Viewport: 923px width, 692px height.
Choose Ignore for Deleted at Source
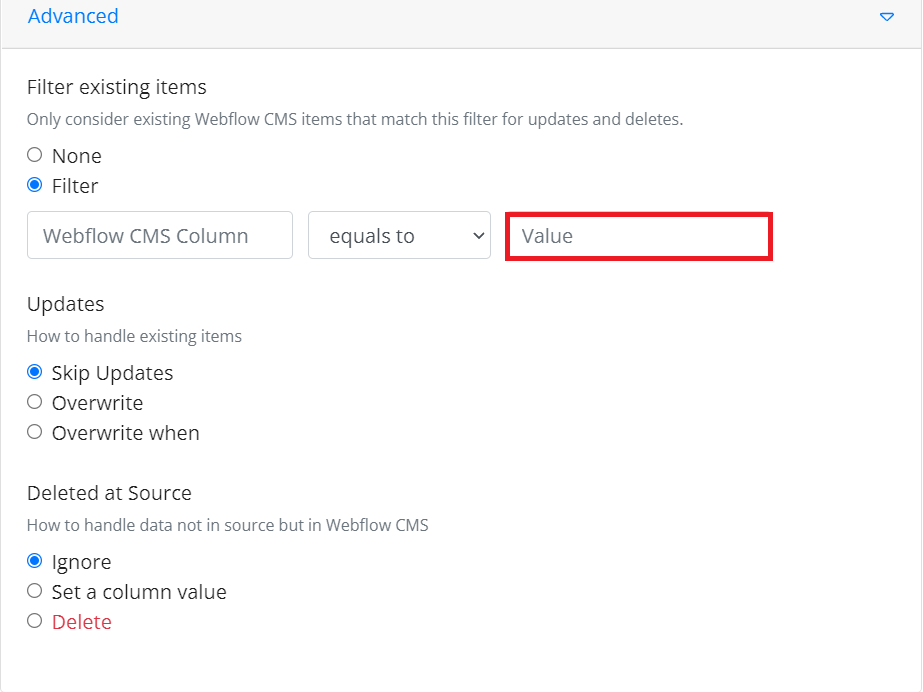click(35, 561)
